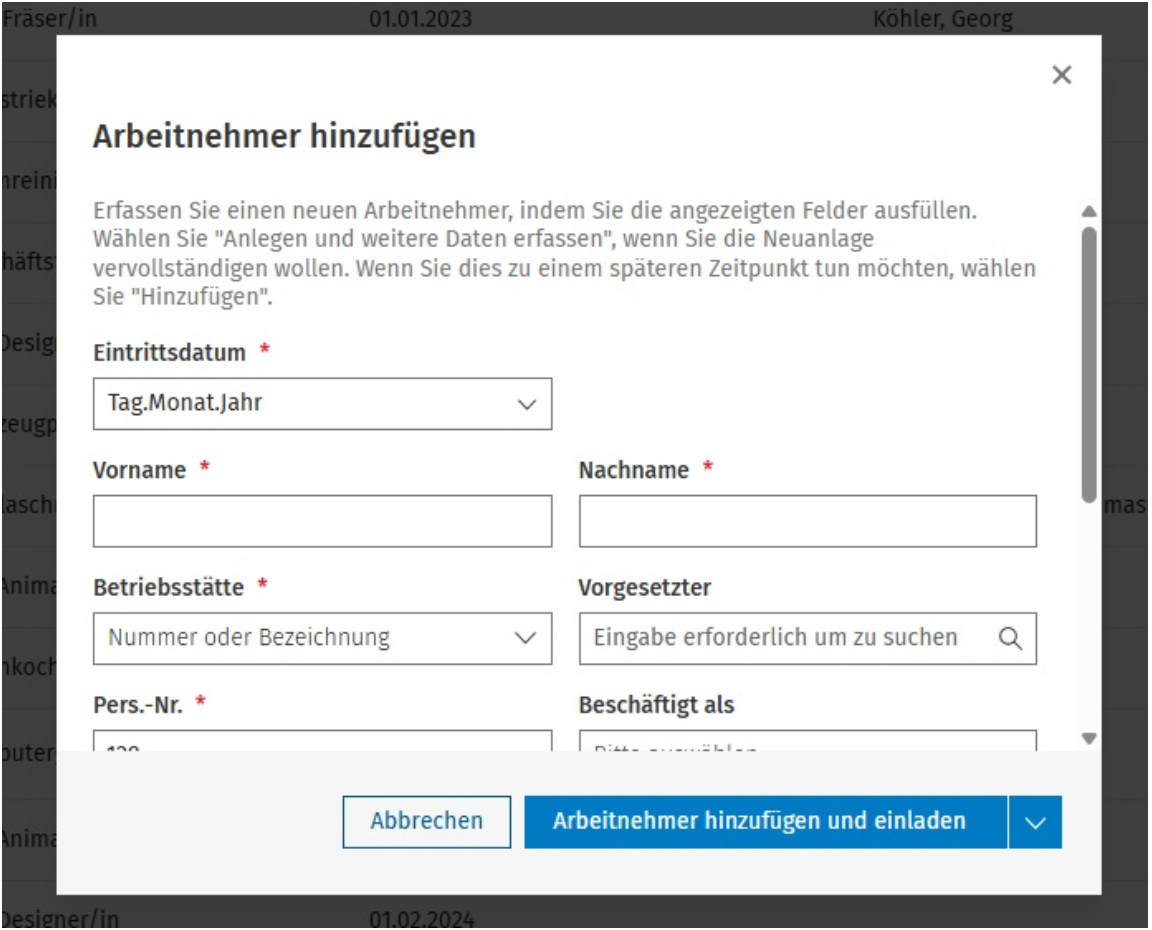The width and height of the screenshot is (1152, 930).
Task: Close the Arbeitnehmer hinzufügen dialog with X
Action: (x=1061, y=74)
